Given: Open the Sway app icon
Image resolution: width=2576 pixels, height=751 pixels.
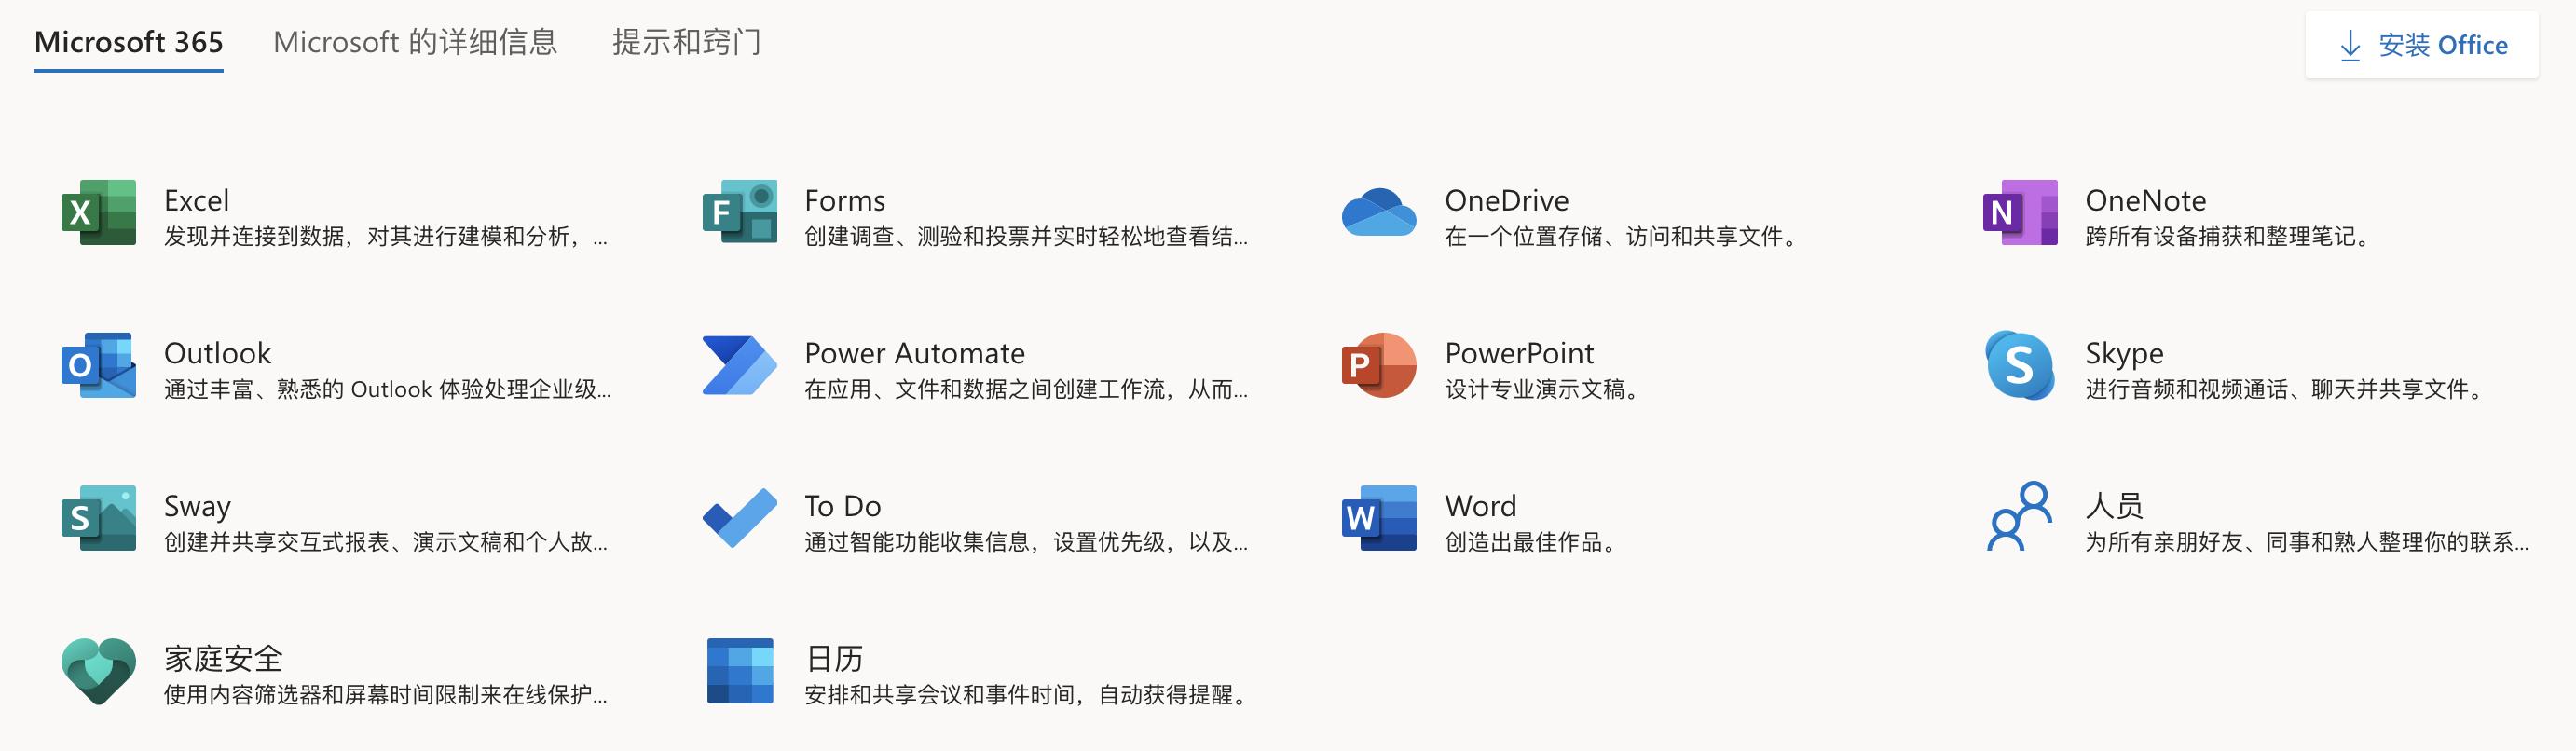Looking at the screenshot, I should click(x=98, y=518).
